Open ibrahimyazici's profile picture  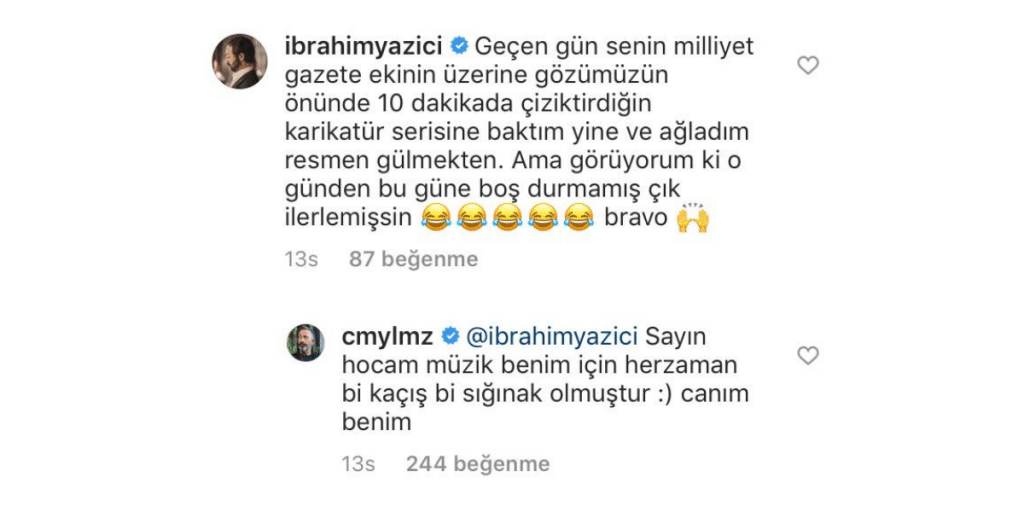[240, 61]
